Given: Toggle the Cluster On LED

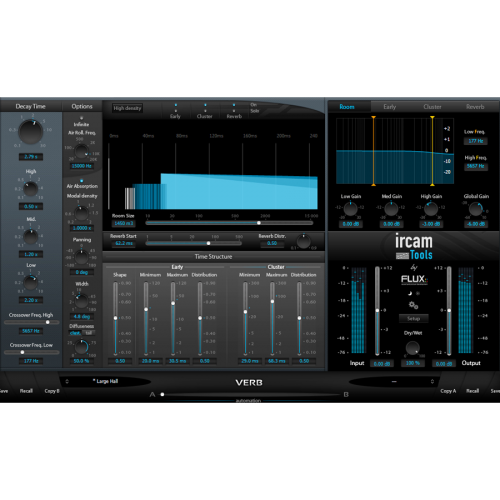Looking at the screenshot, I should pyautogui.click(x=205, y=105).
